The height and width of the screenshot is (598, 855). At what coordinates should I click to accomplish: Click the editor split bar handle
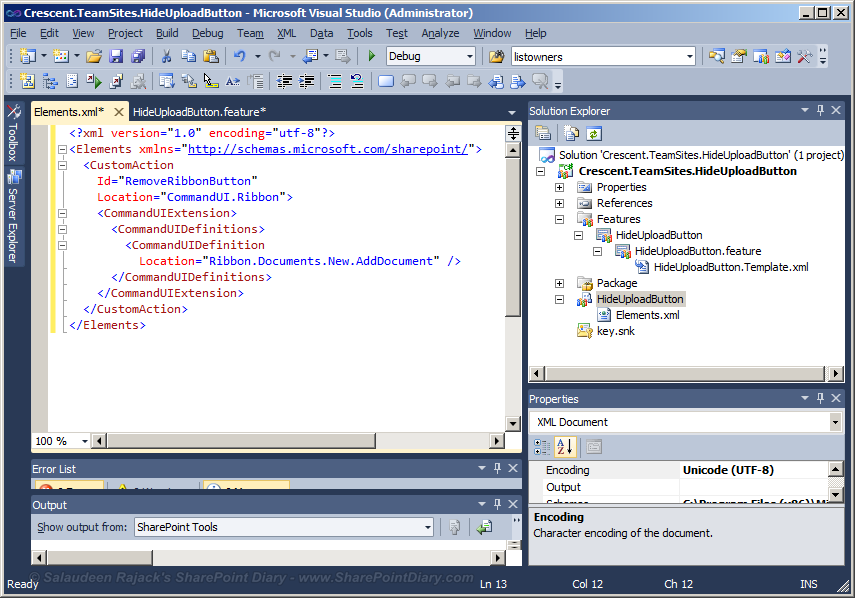(x=513, y=133)
